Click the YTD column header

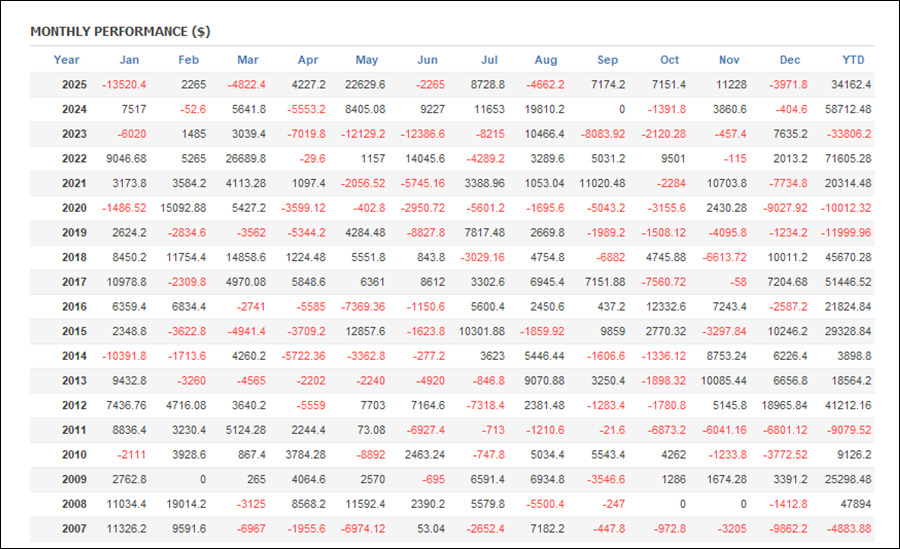(854, 60)
